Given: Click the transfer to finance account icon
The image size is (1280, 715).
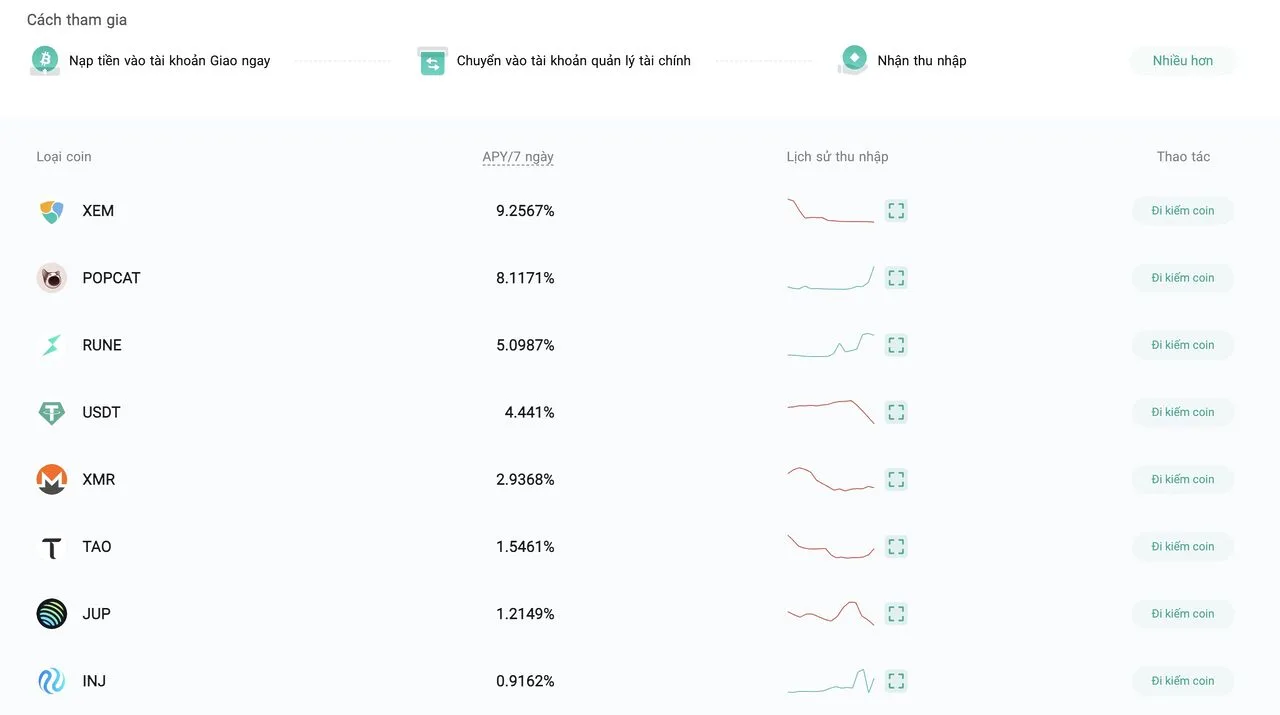Looking at the screenshot, I should [432, 61].
